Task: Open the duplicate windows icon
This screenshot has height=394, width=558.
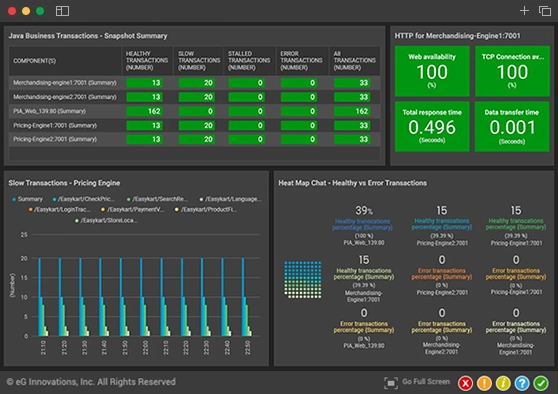Action: click(x=544, y=11)
